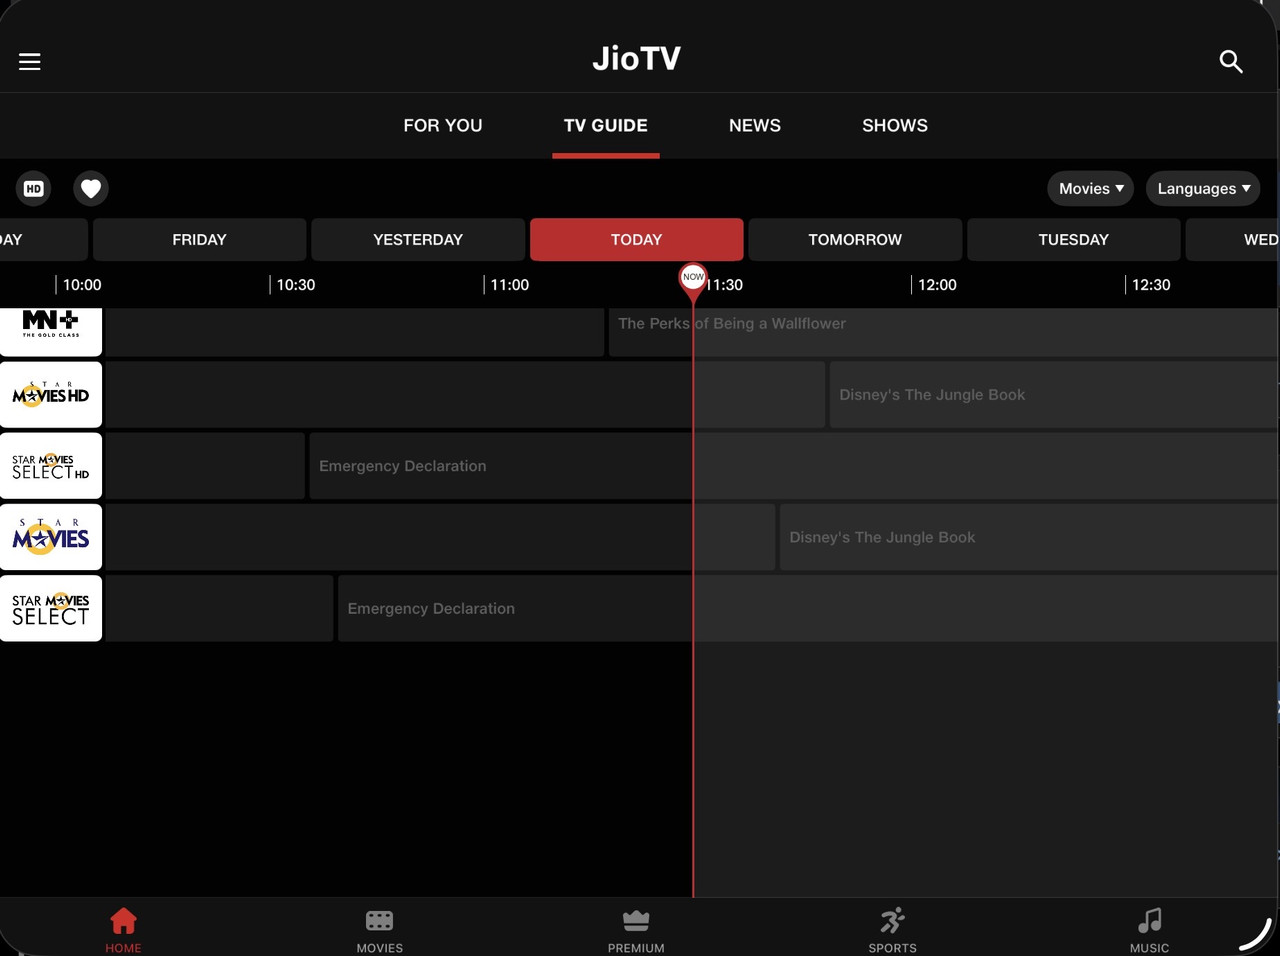
Task: Open MOVIES in bottom navigation
Action: pyautogui.click(x=380, y=930)
